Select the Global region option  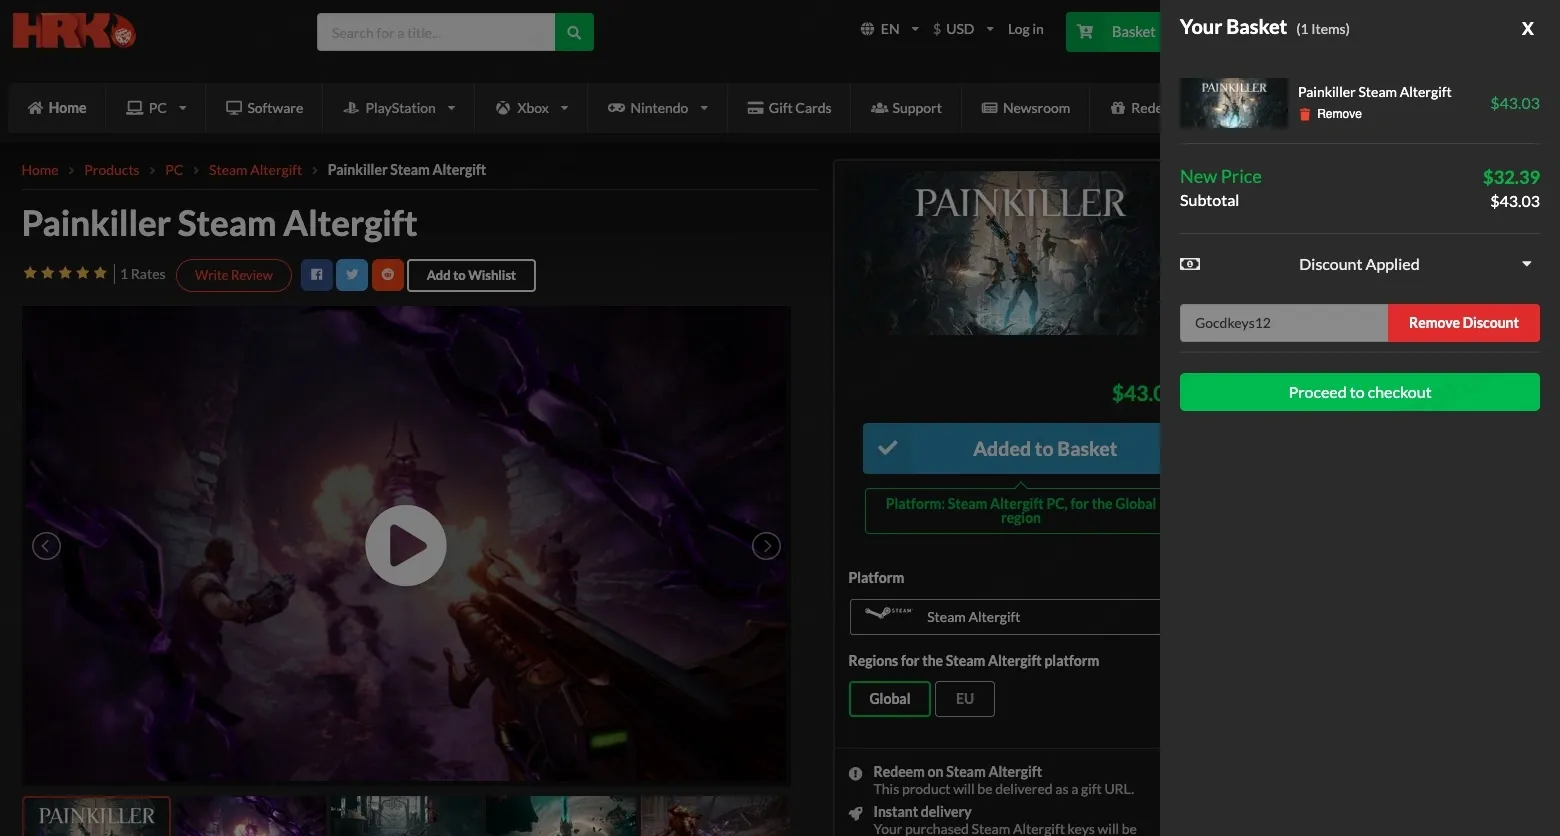(x=890, y=699)
